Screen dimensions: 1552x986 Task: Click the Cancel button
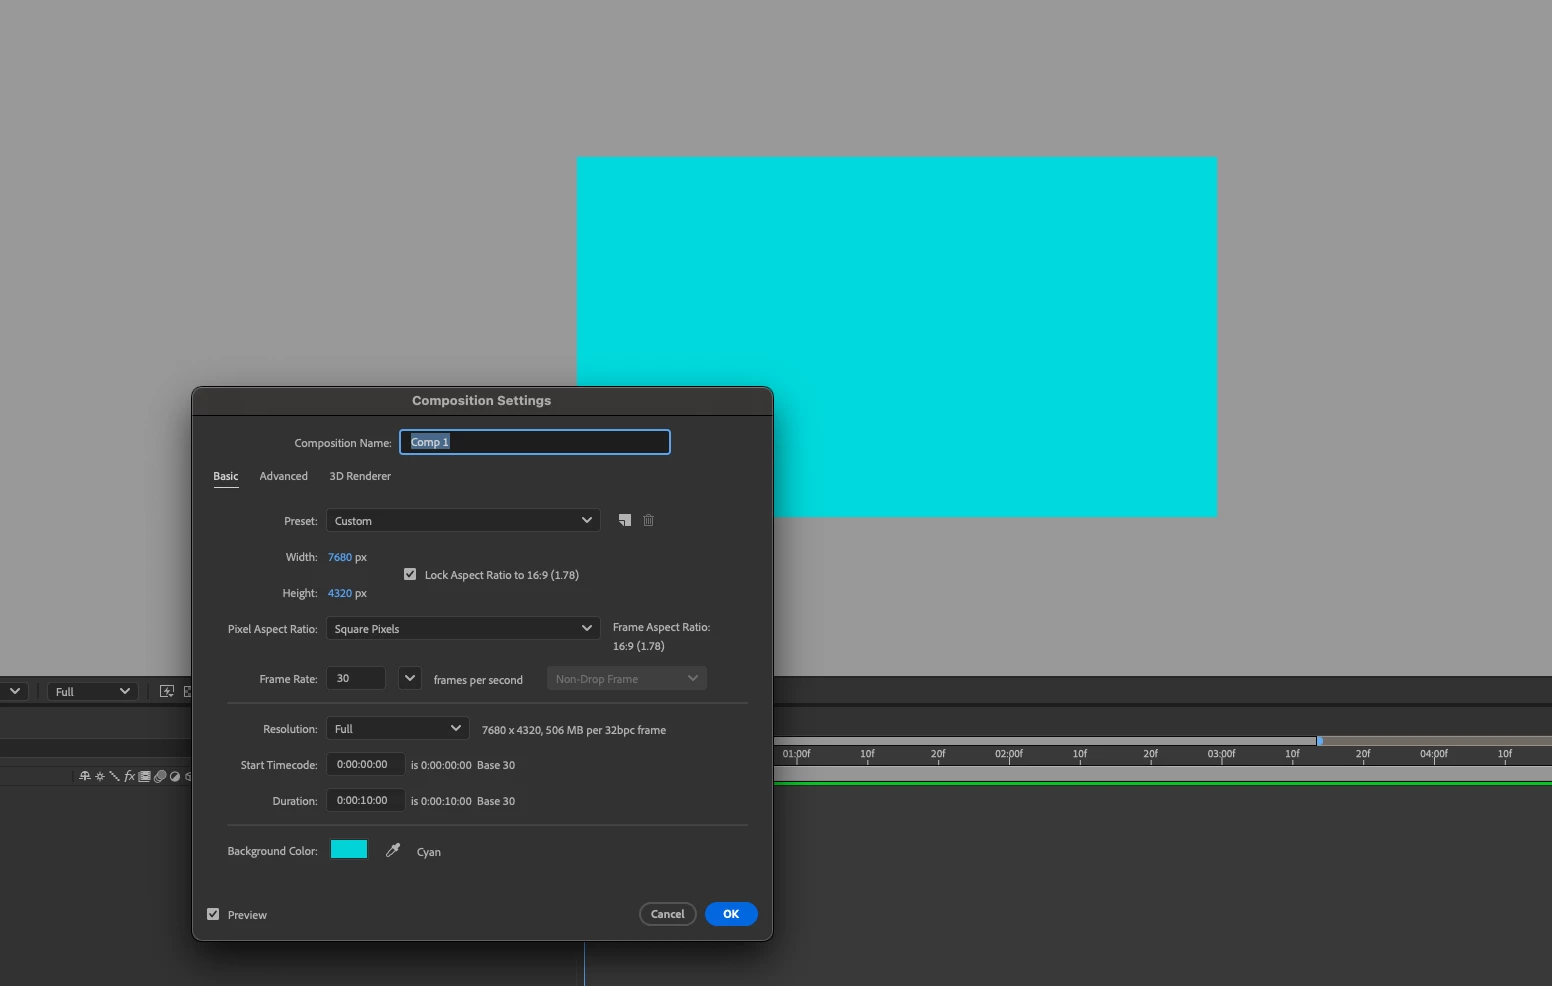coord(668,914)
